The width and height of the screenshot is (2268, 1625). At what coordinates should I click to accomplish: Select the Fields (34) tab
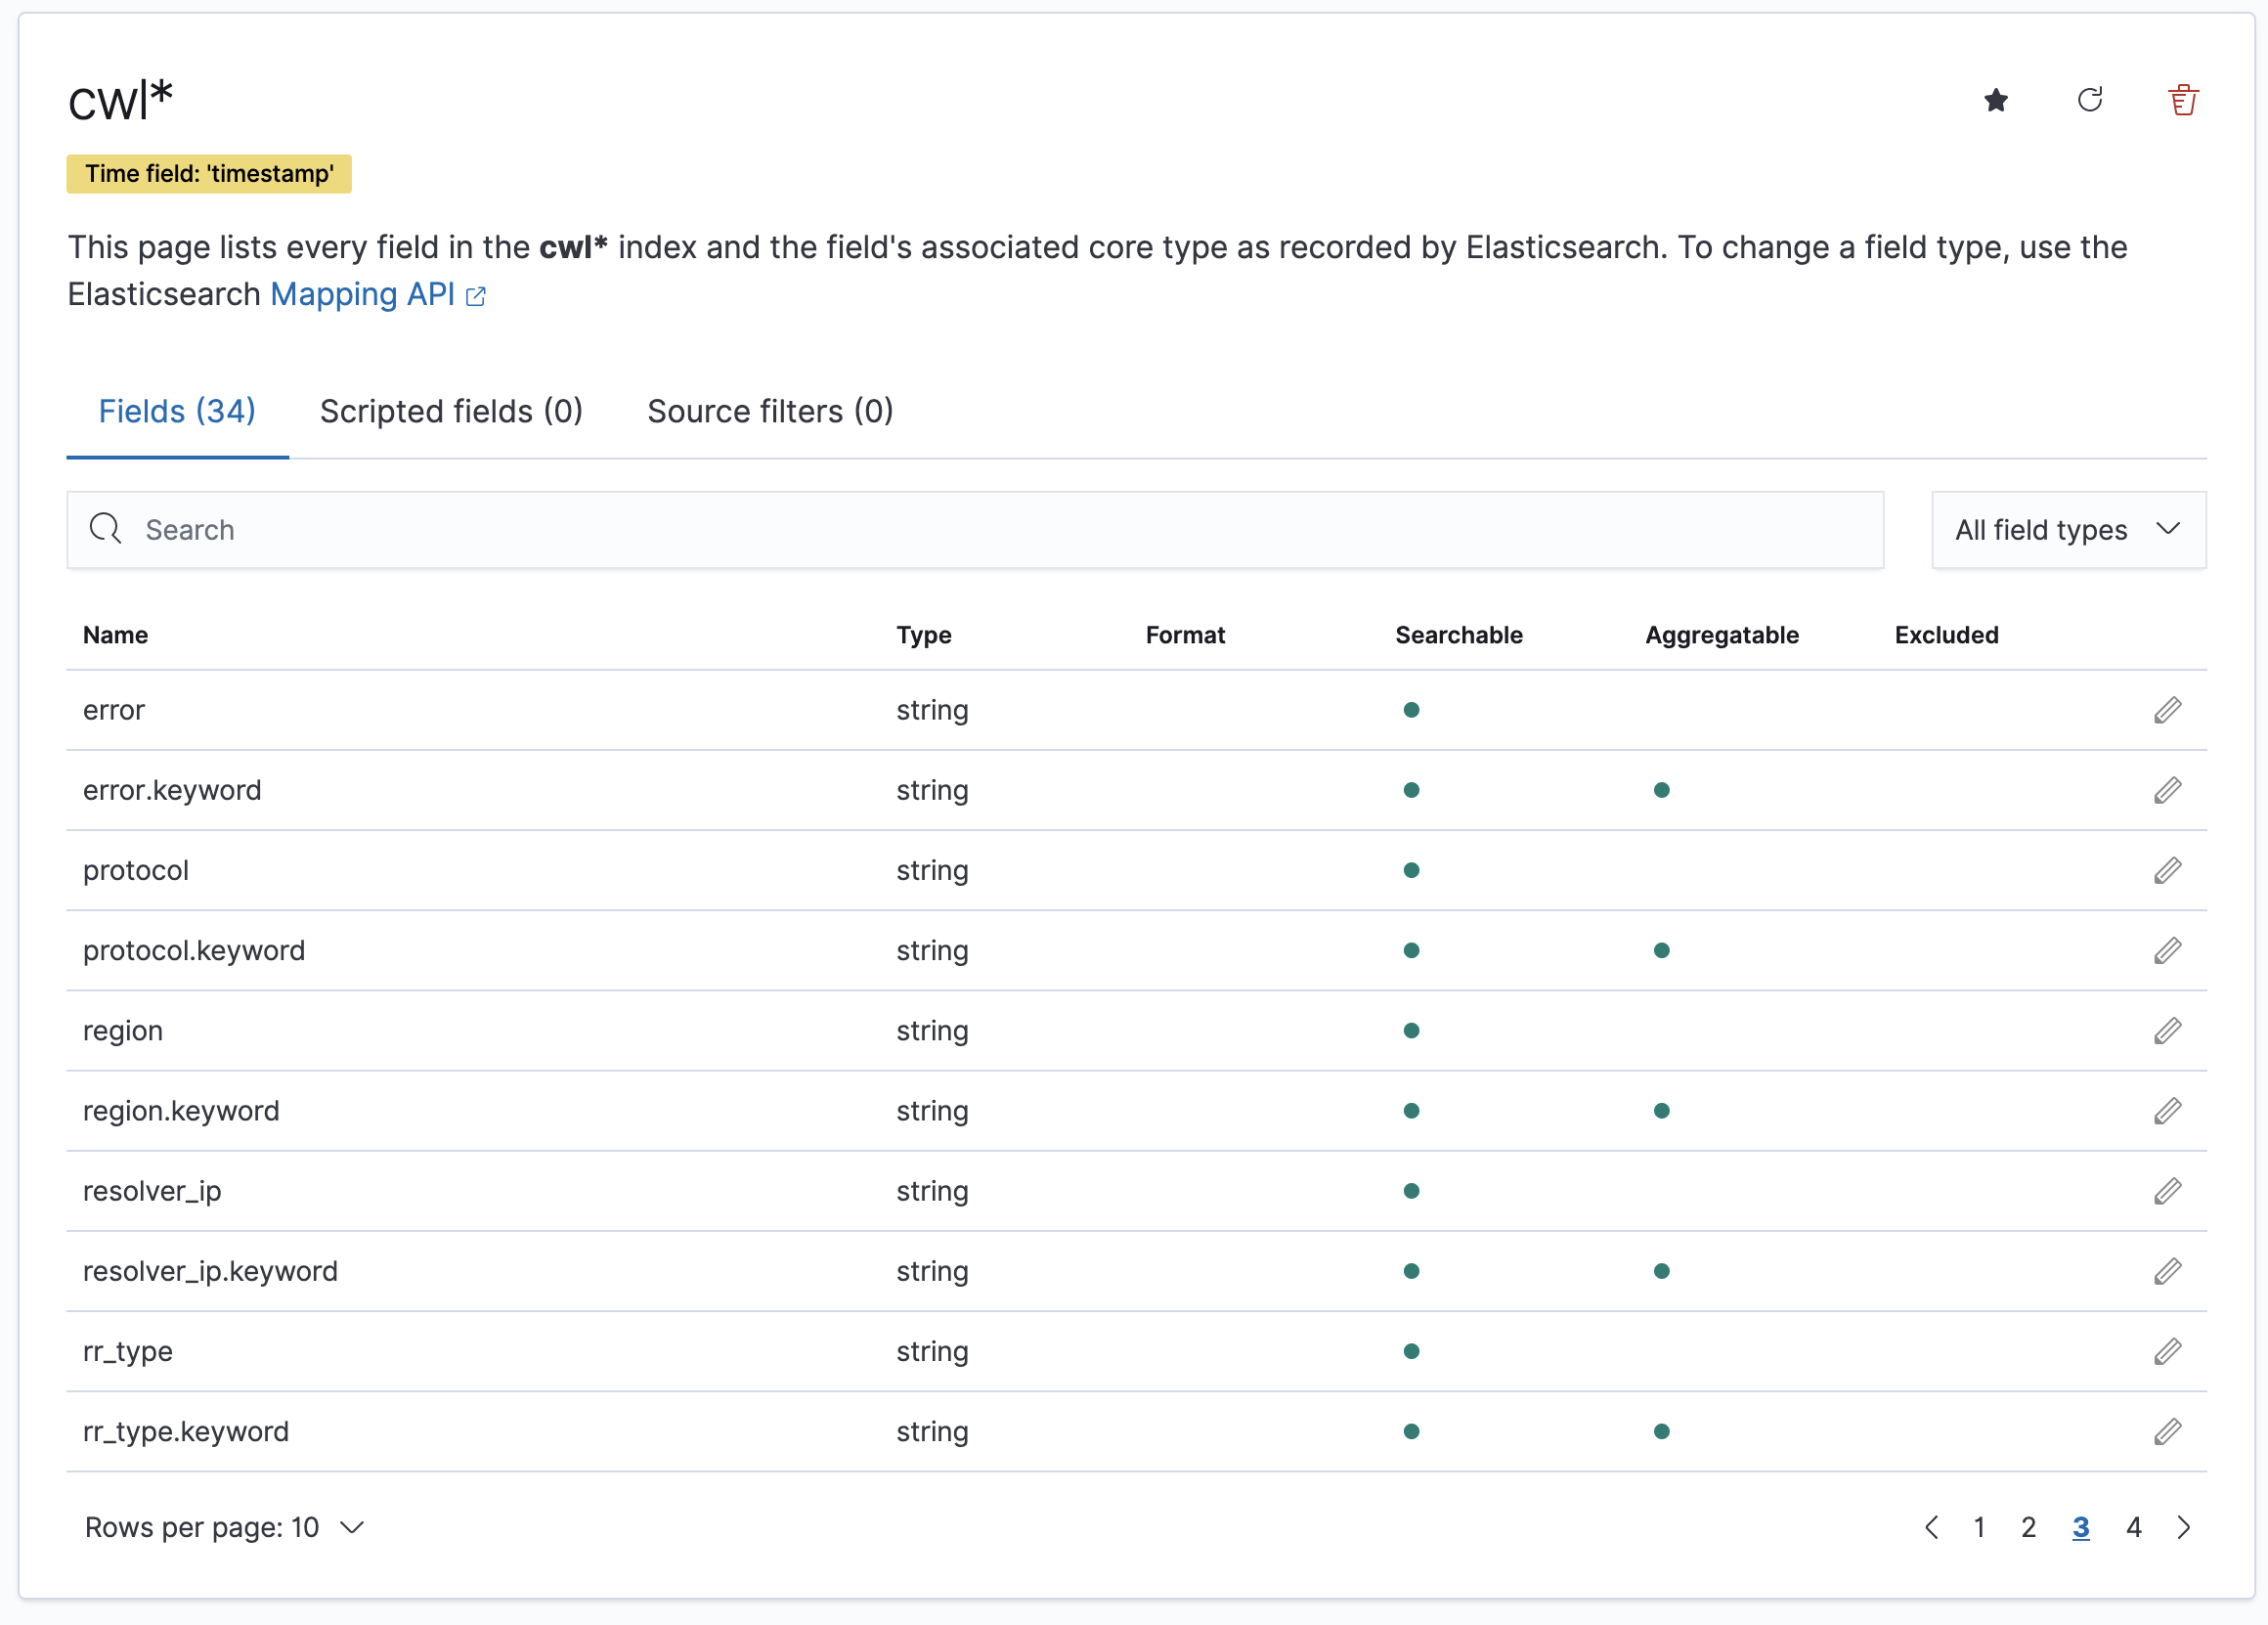click(177, 411)
